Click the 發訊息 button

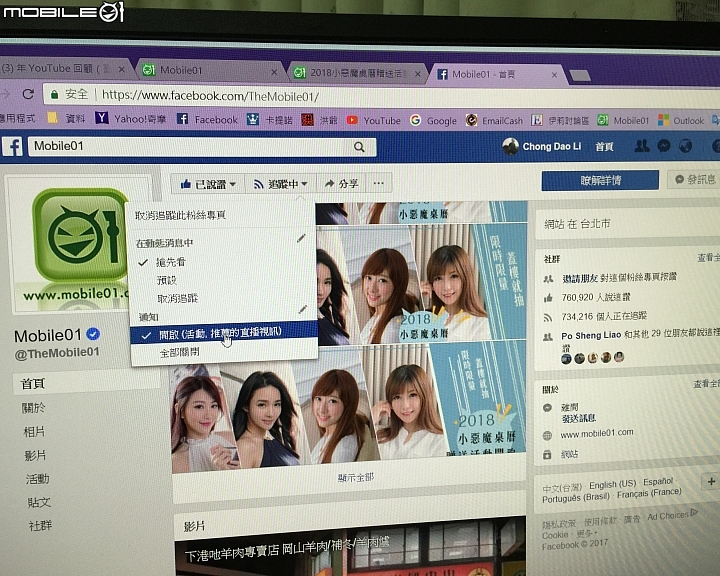[693, 180]
